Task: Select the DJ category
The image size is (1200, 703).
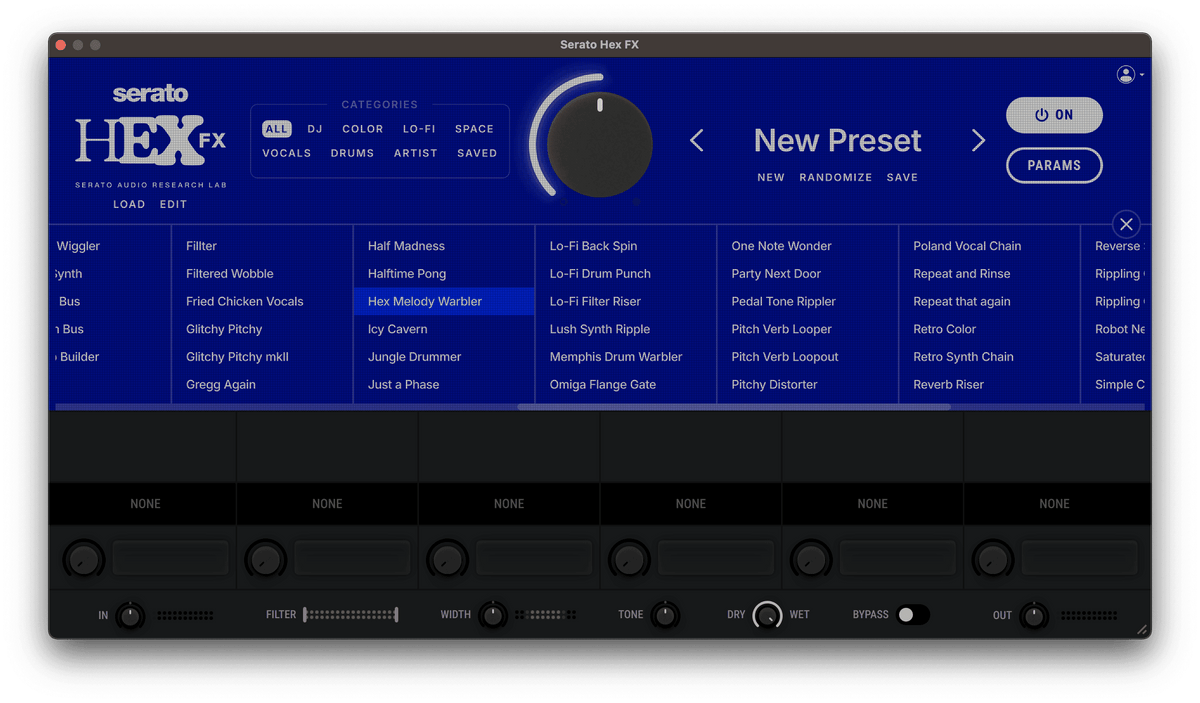Action: [x=315, y=129]
